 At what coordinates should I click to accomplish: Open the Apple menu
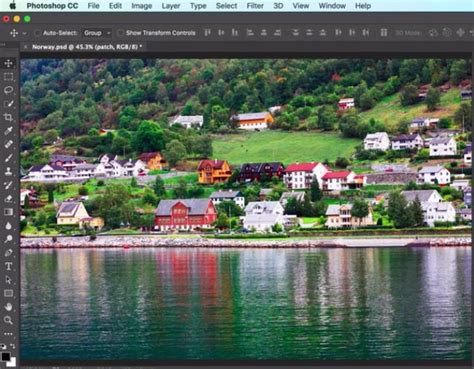[13, 6]
